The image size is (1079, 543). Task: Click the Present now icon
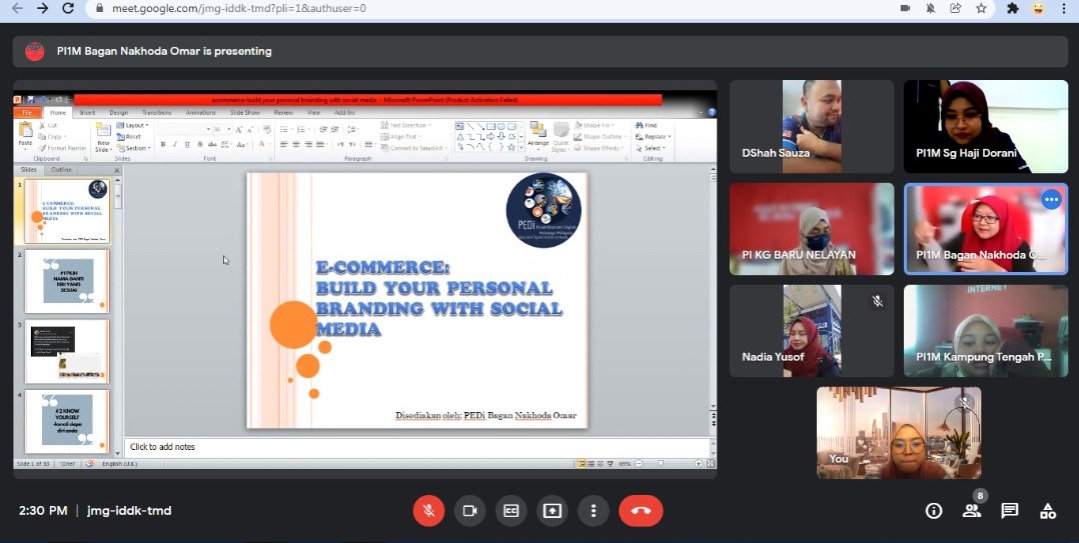tap(552, 510)
